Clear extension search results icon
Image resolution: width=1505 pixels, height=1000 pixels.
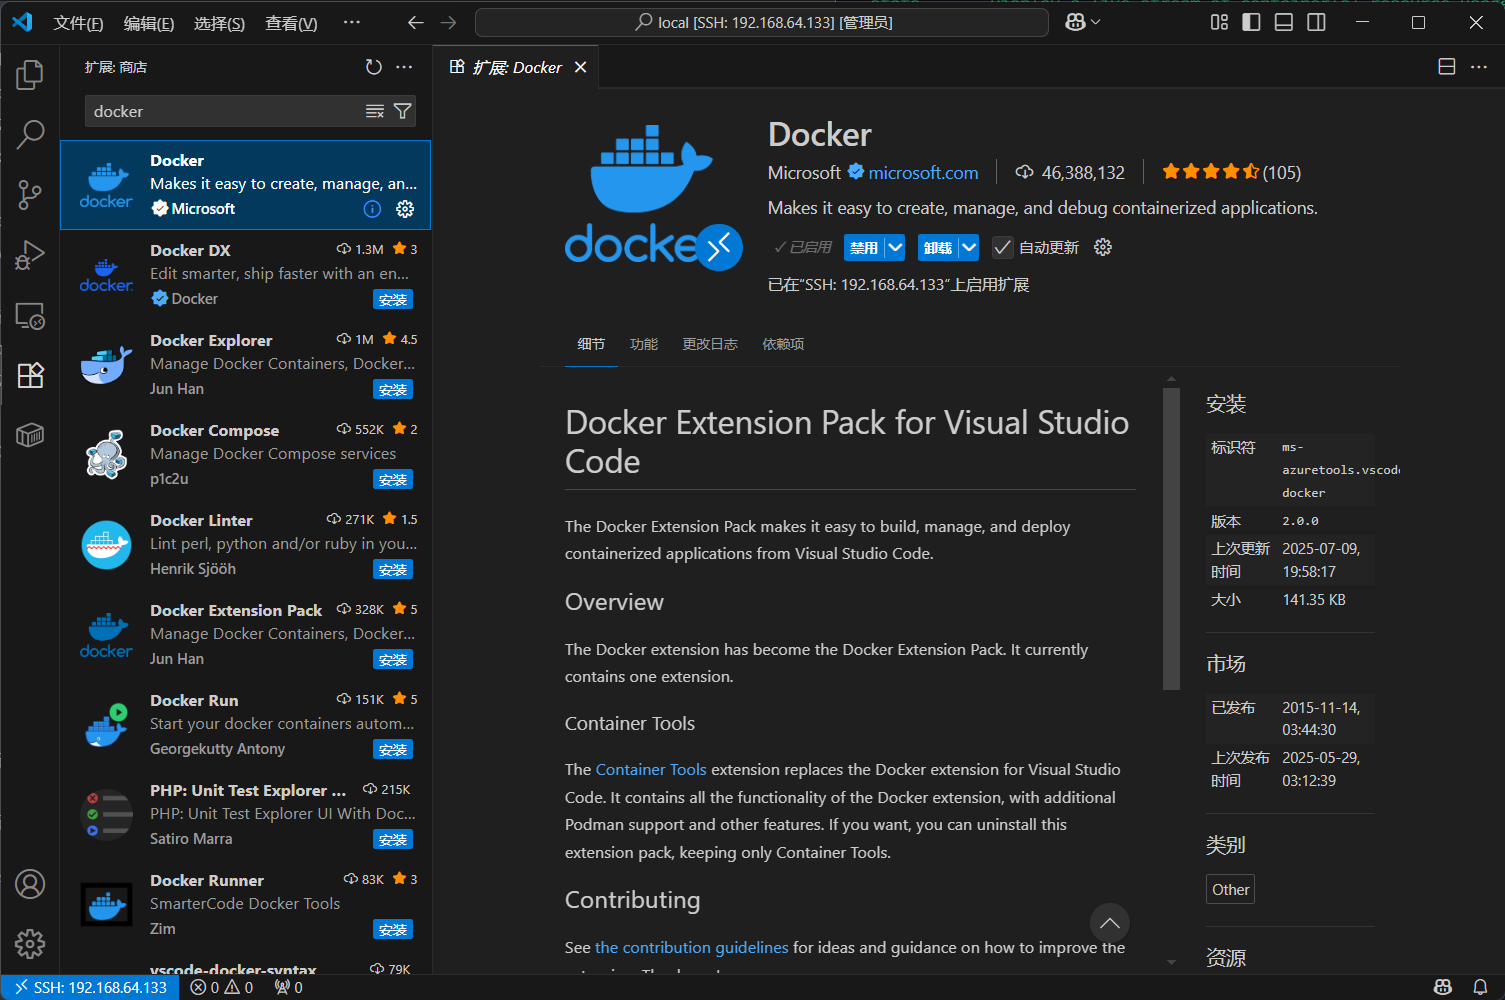[x=375, y=111]
